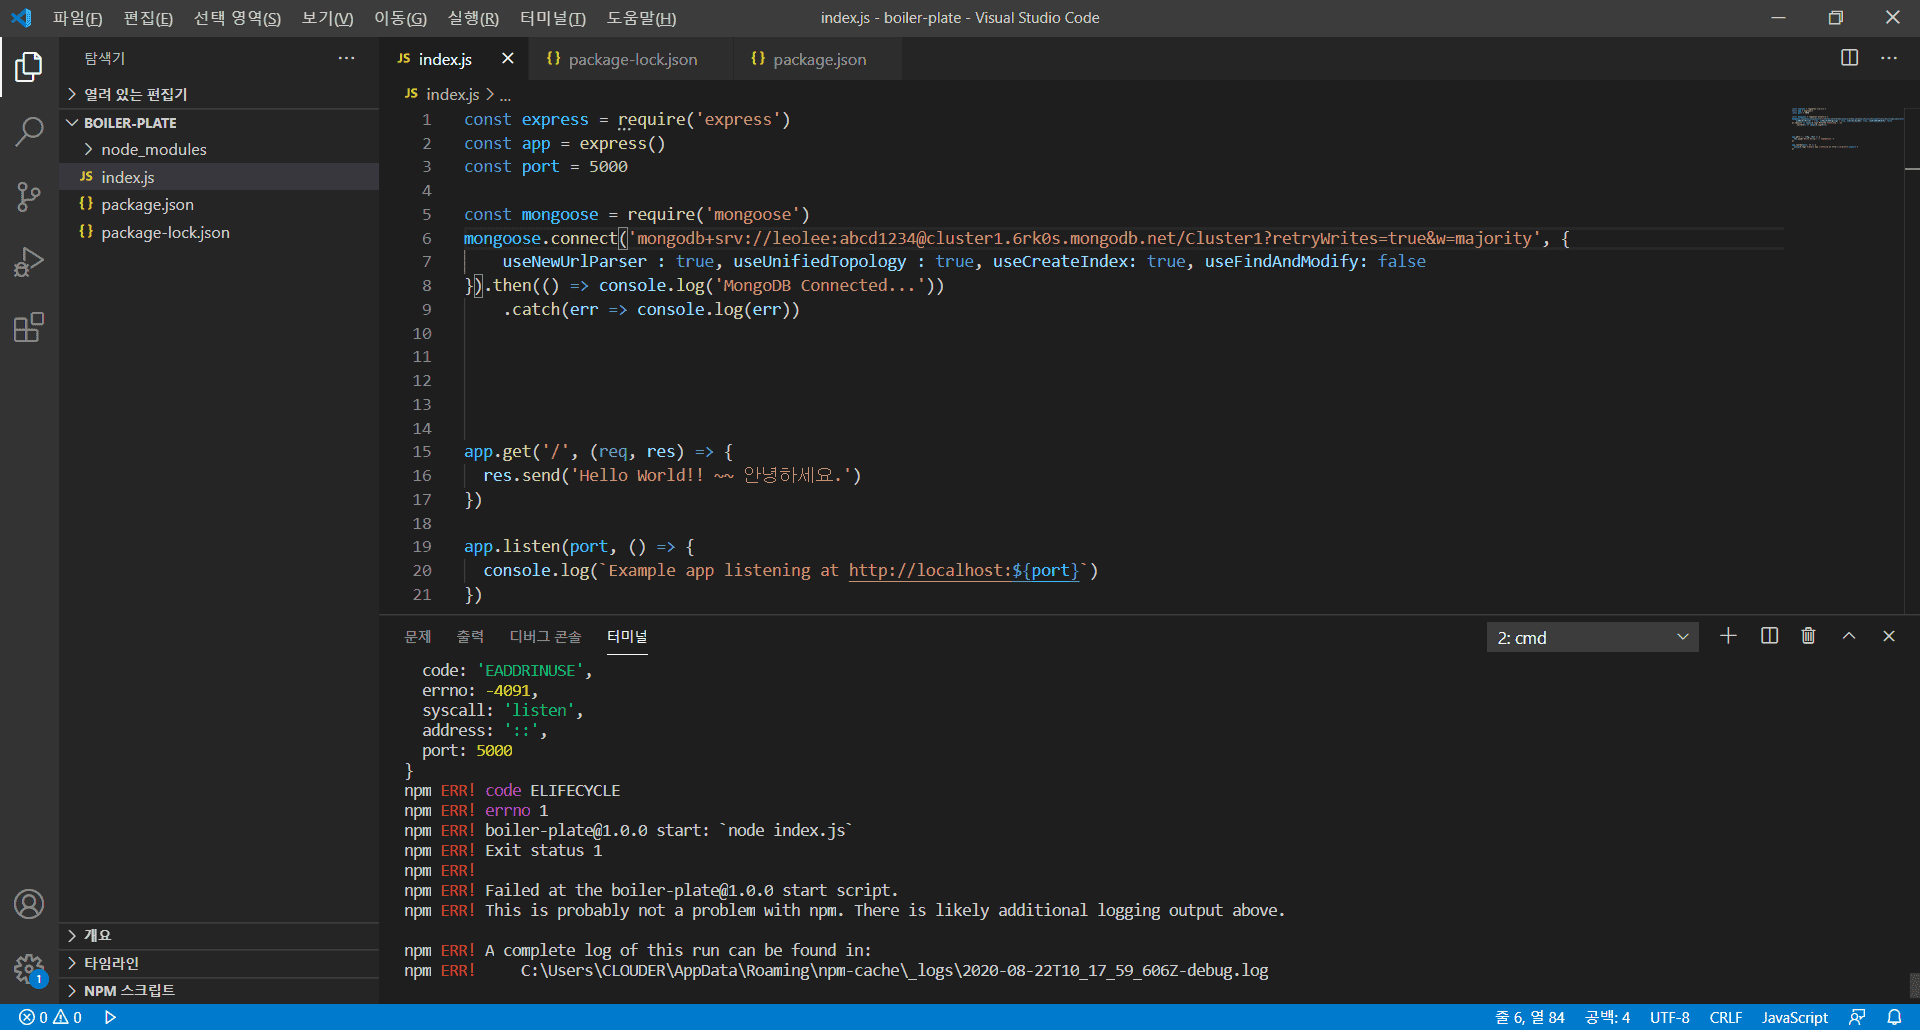This screenshot has height=1030, width=1920.
Task: Open the Accounts menu icon
Action: pyautogui.click(x=29, y=904)
